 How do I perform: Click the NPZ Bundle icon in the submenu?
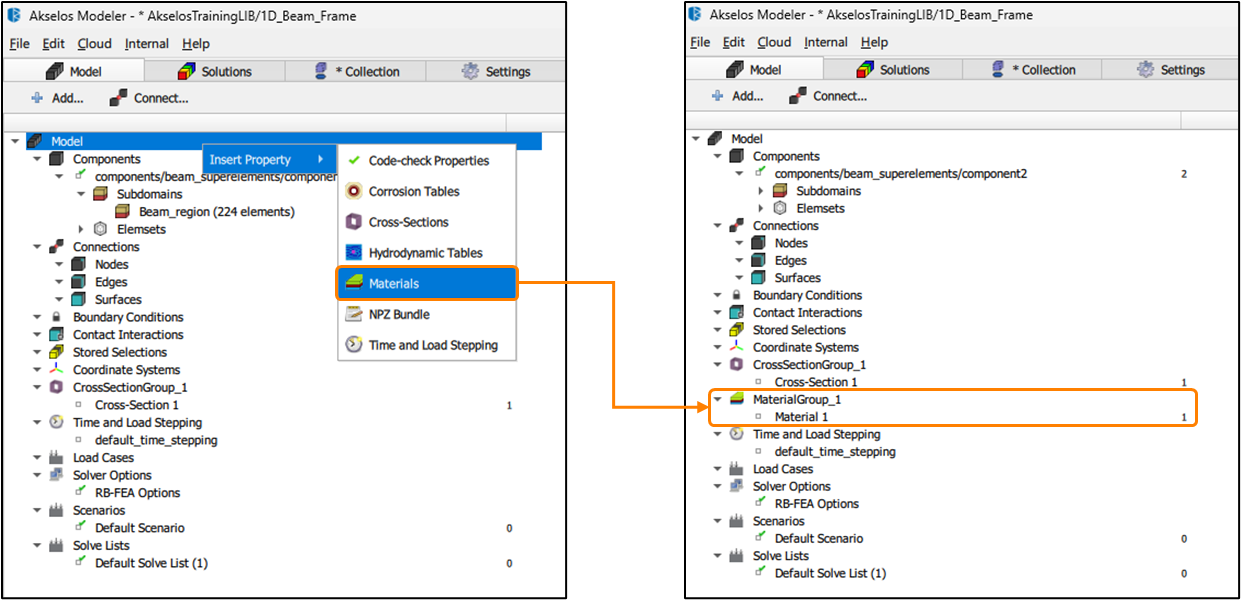tap(353, 314)
